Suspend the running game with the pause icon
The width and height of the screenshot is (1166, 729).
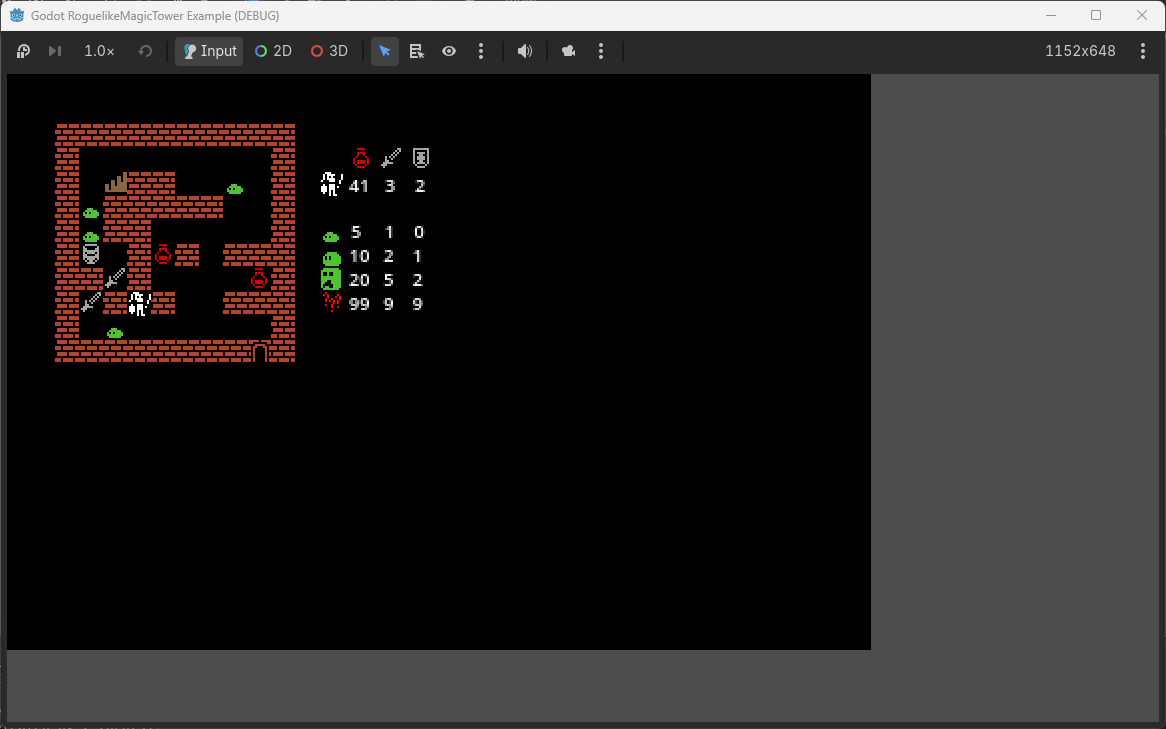point(23,51)
